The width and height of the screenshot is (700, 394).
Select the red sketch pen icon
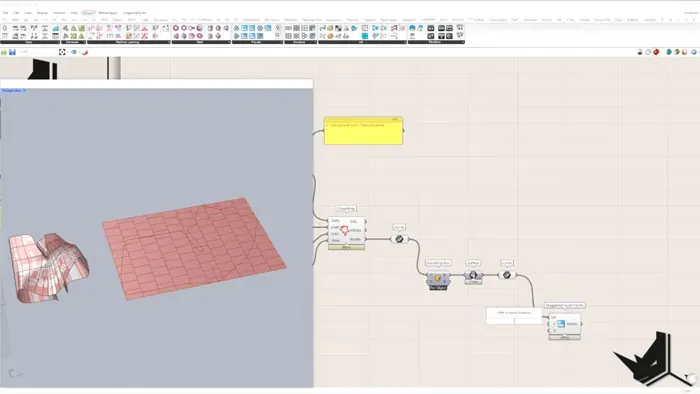pyautogui.click(x=85, y=52)
